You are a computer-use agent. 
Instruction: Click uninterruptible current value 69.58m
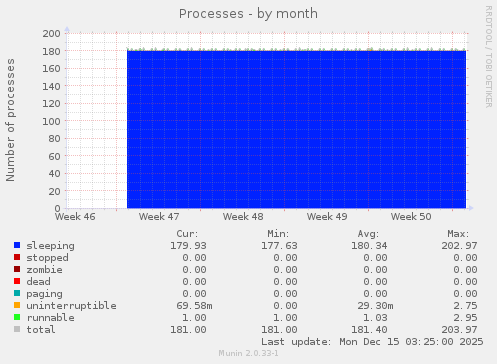[194, 306]
